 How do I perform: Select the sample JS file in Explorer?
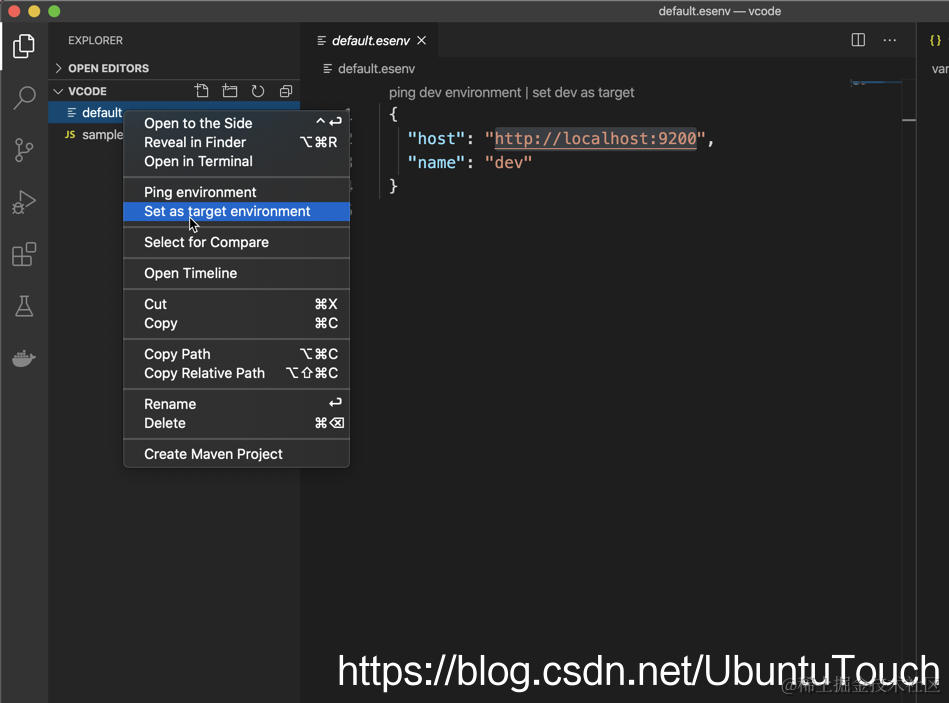102,134
